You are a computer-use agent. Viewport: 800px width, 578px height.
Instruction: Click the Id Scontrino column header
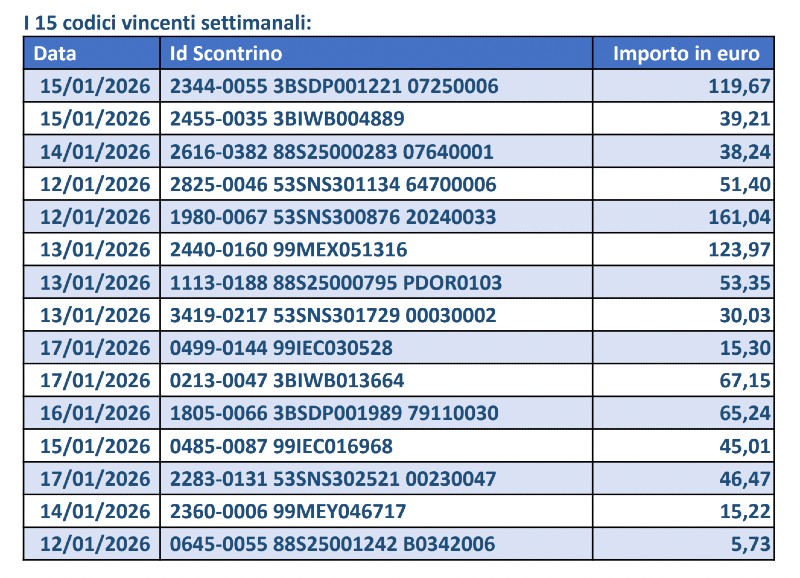point(226,54)
